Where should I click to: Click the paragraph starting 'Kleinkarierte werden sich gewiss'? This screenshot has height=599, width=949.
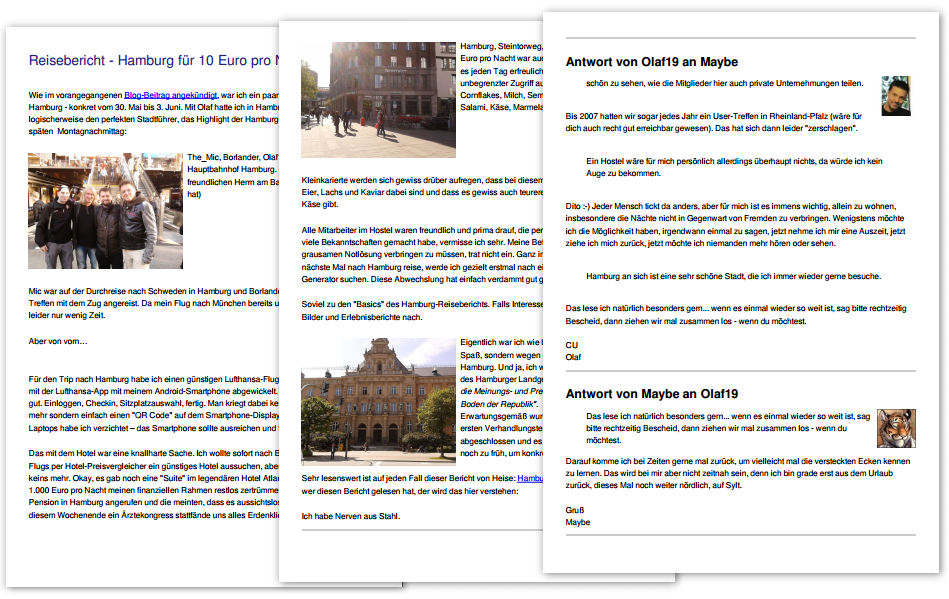click(x=422, y=192)
